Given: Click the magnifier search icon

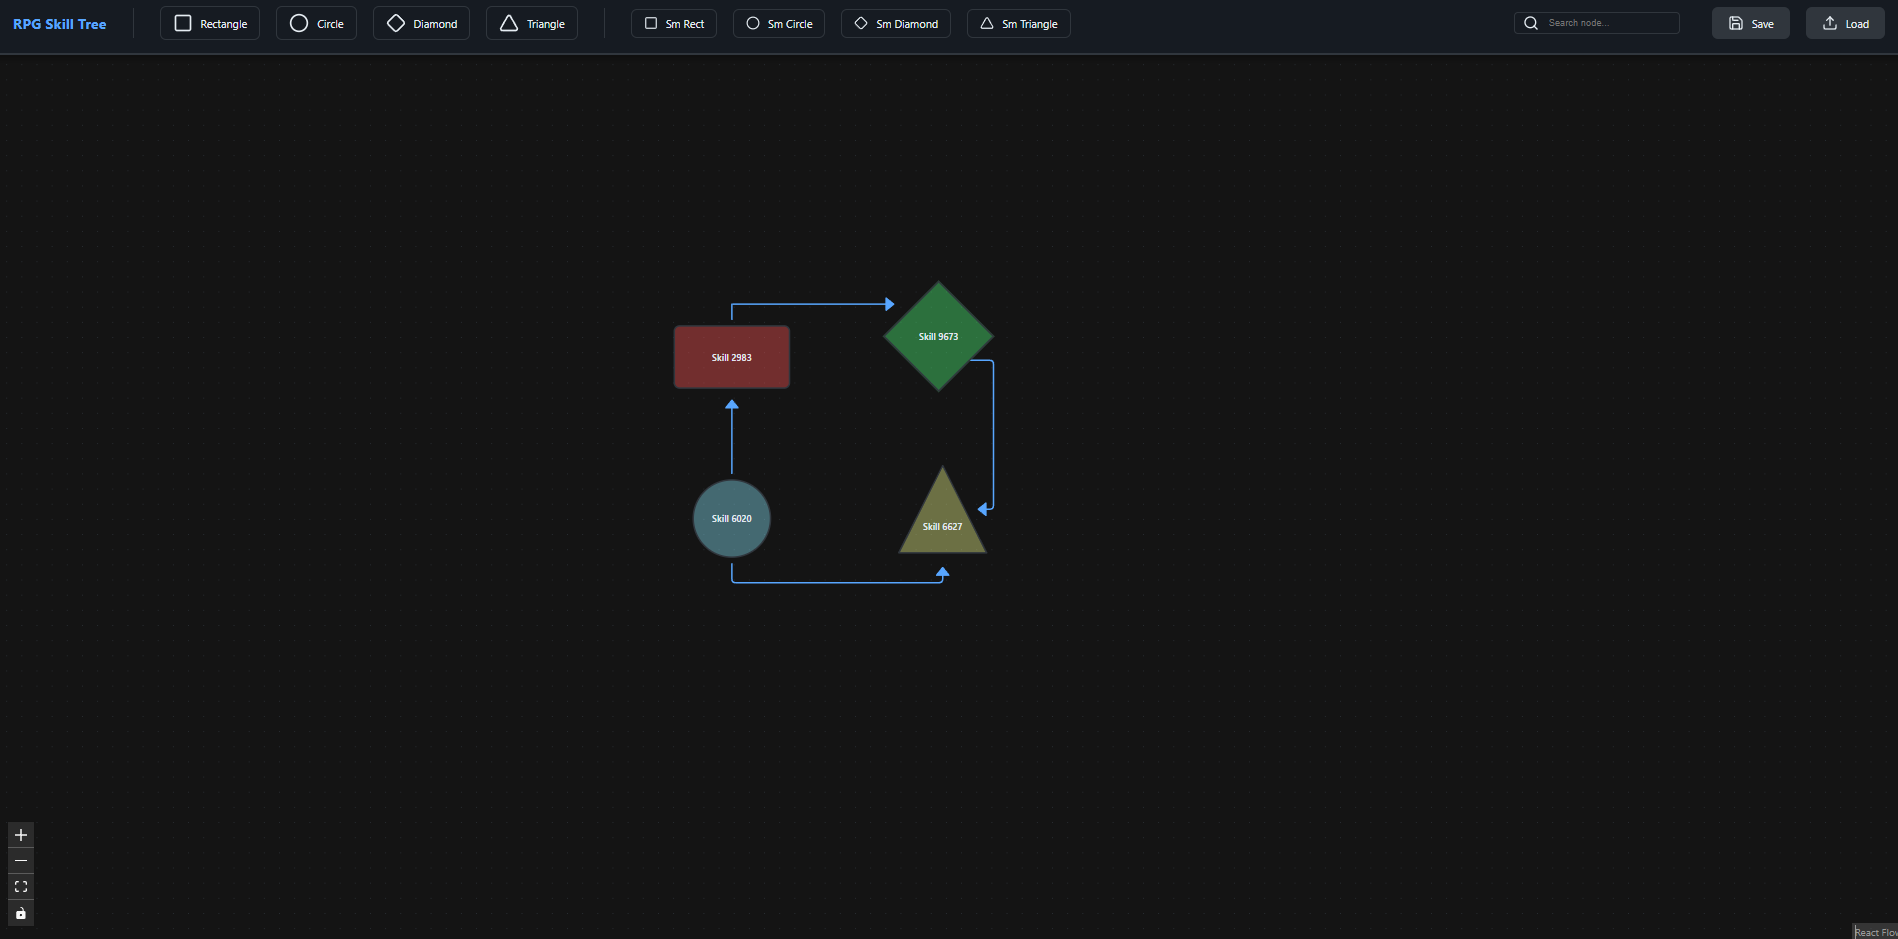Looking at the screenshot, I should [1531, 23].
